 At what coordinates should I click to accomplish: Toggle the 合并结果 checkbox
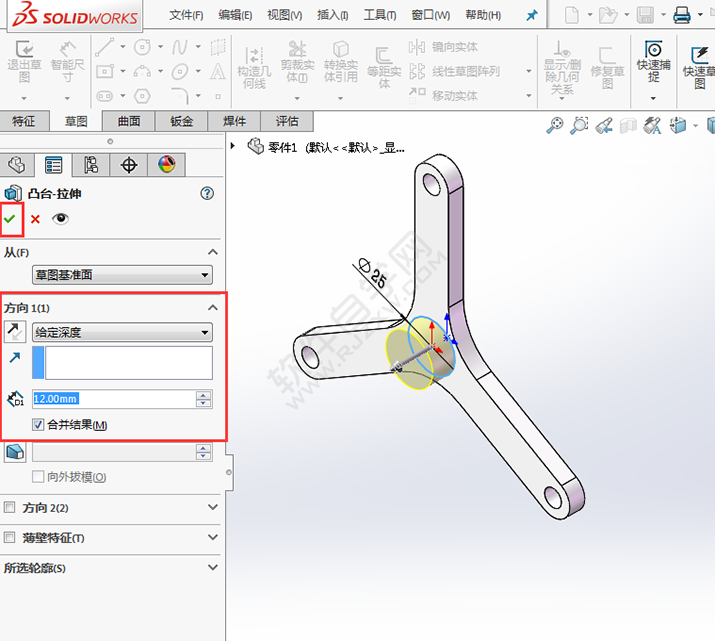pos(38,425)
